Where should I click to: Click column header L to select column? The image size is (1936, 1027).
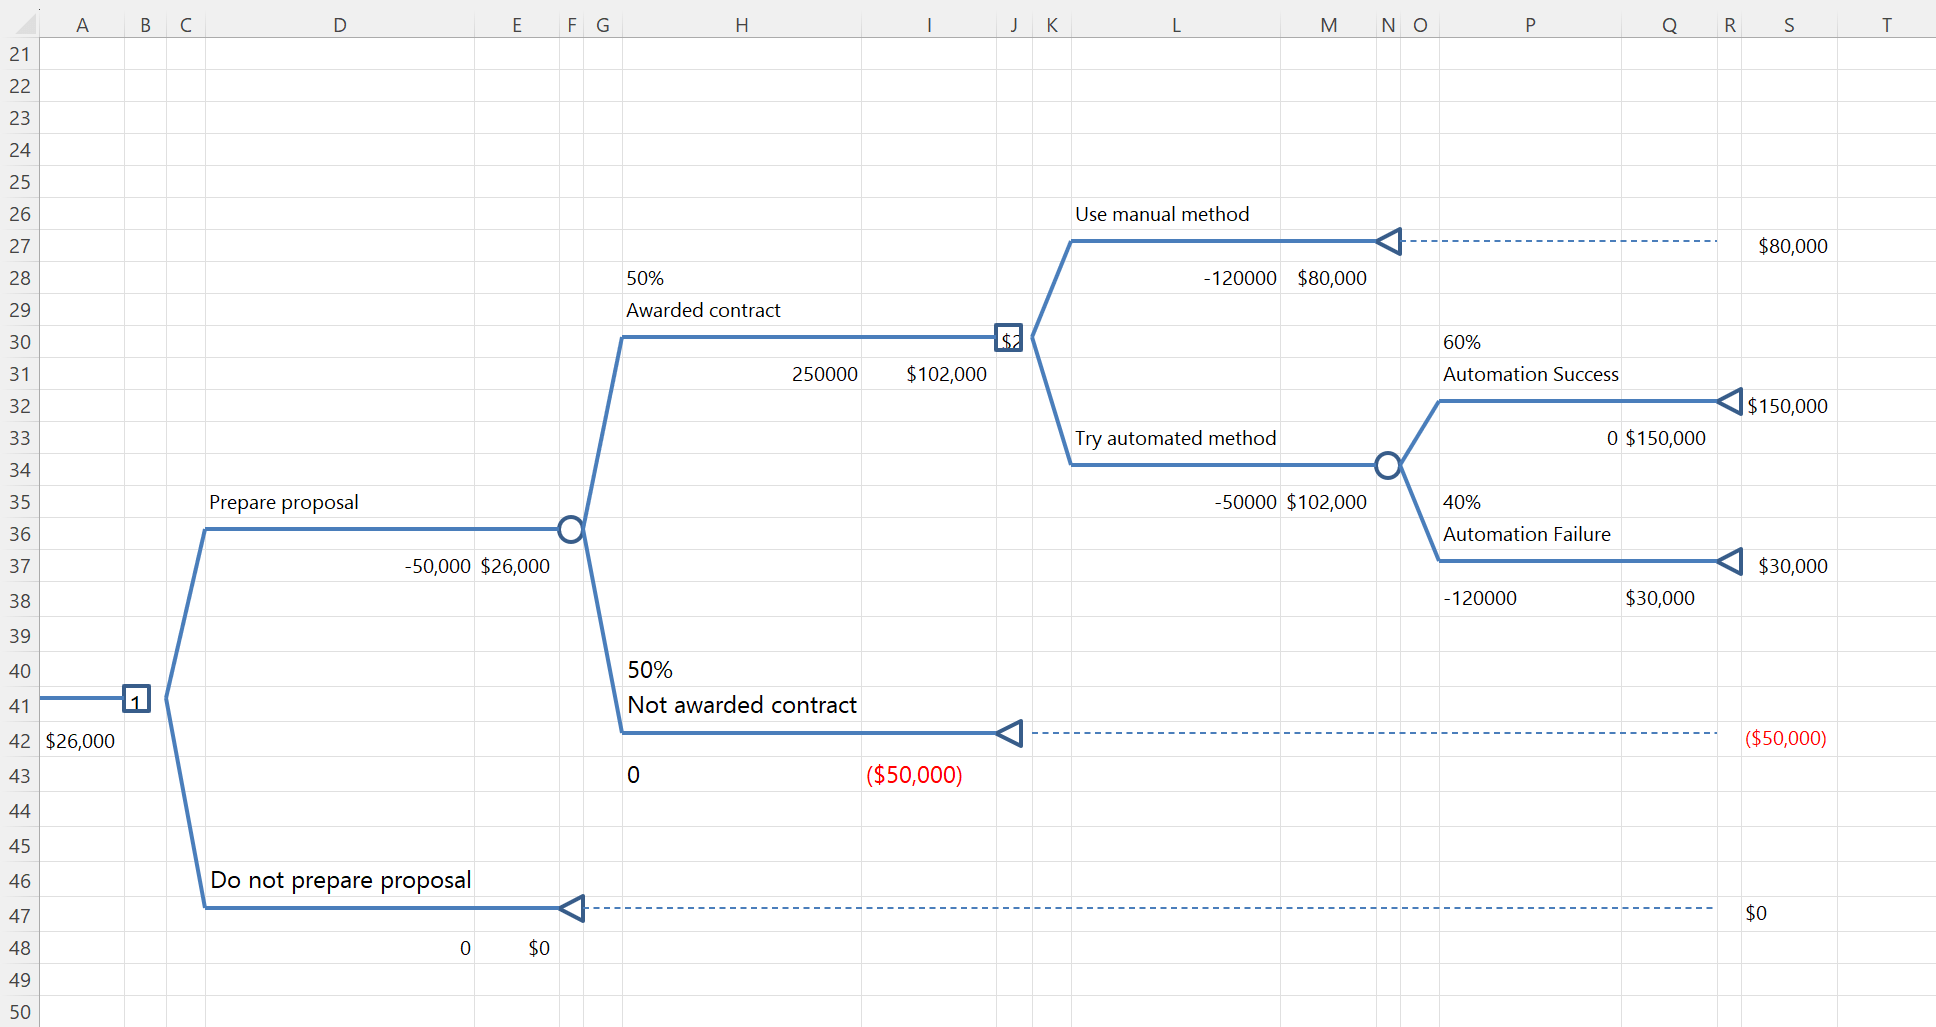click(x=1175, y=24)
